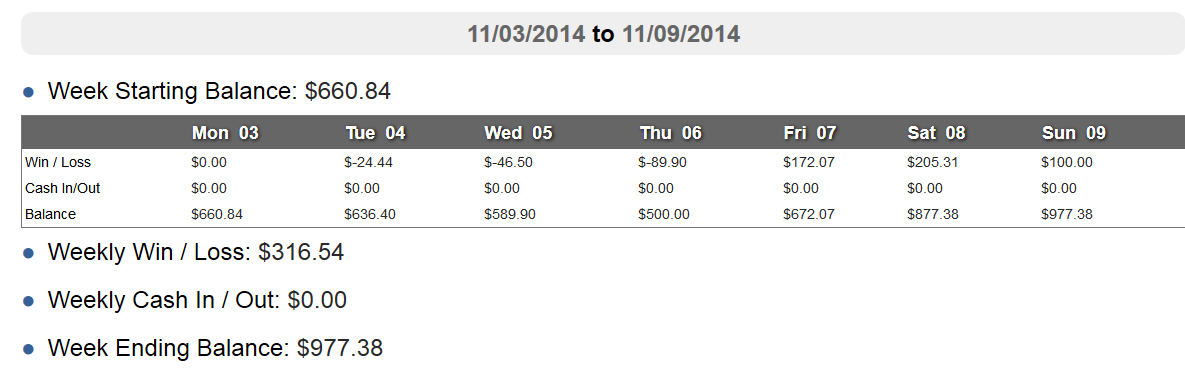Image resolution: width=1185 pixels, height=377 pixels.
Task: Click Sunday's $977.38 balance cell
Action: (x=1067, y=214)
